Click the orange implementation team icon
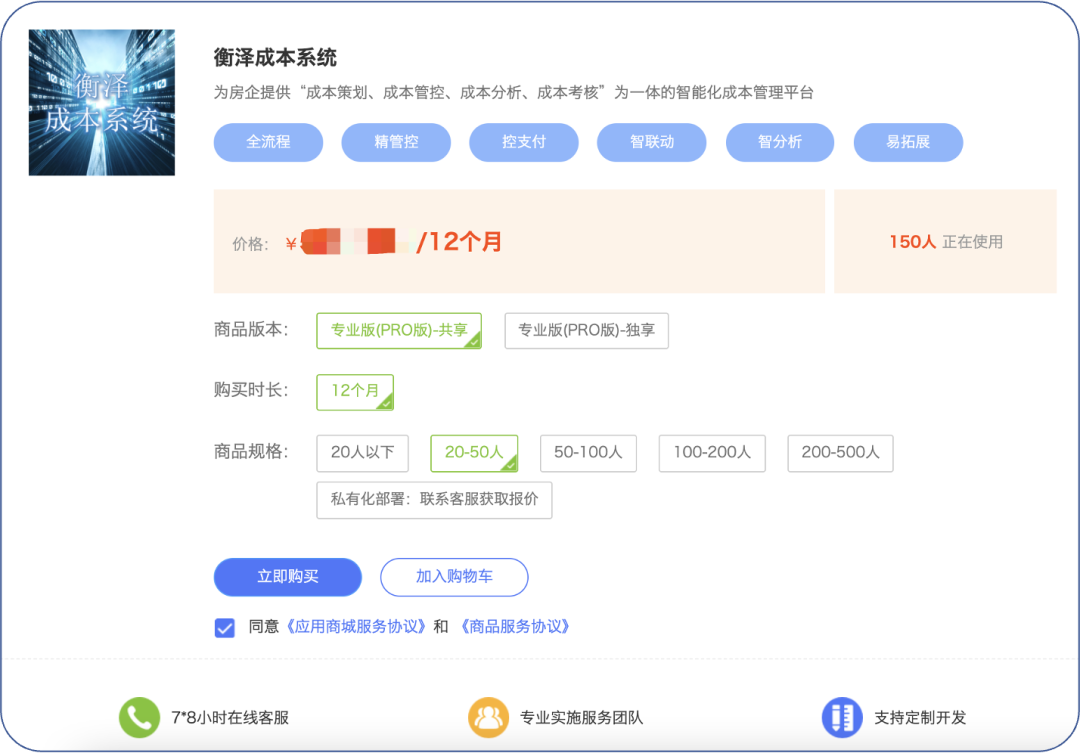Viewport: 1080px width, 753px height. pyautogui.click(x=488, y=717)
